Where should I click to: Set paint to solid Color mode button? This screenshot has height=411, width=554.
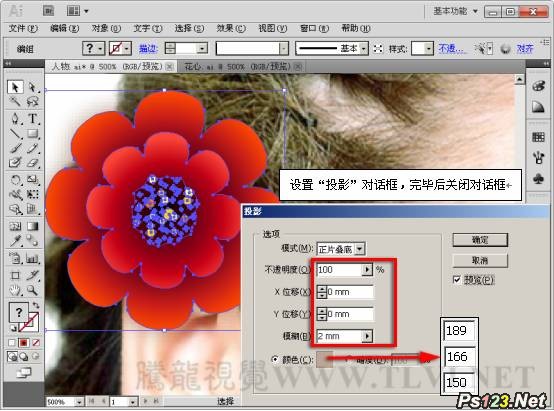click(12, 342)
